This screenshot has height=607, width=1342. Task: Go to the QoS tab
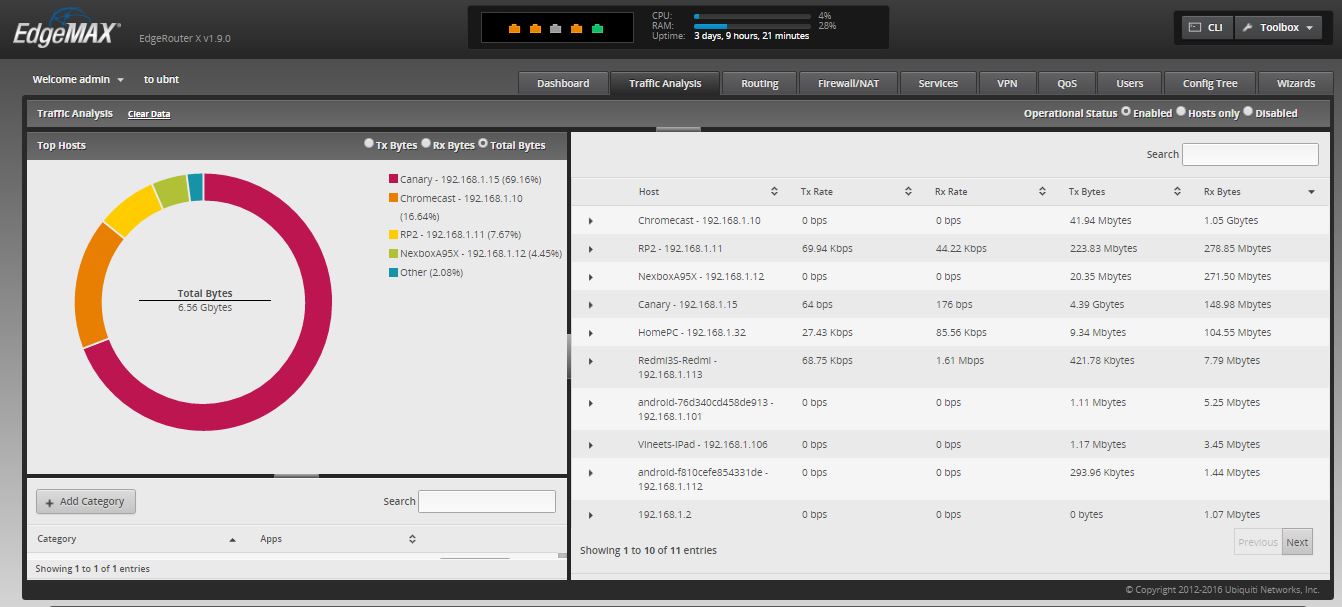(1067, 83)
